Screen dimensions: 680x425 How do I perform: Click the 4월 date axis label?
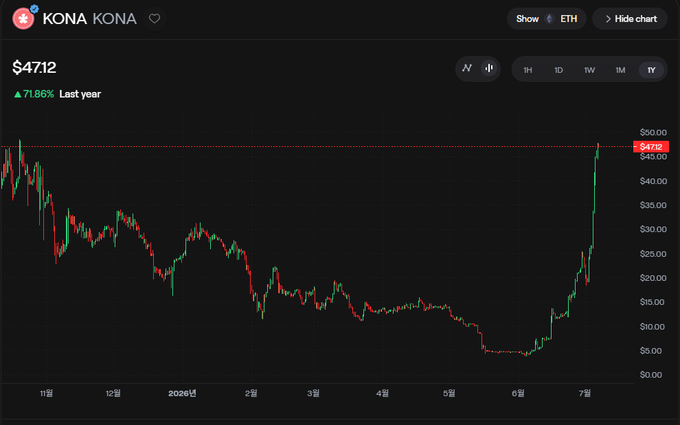[382, 393]
